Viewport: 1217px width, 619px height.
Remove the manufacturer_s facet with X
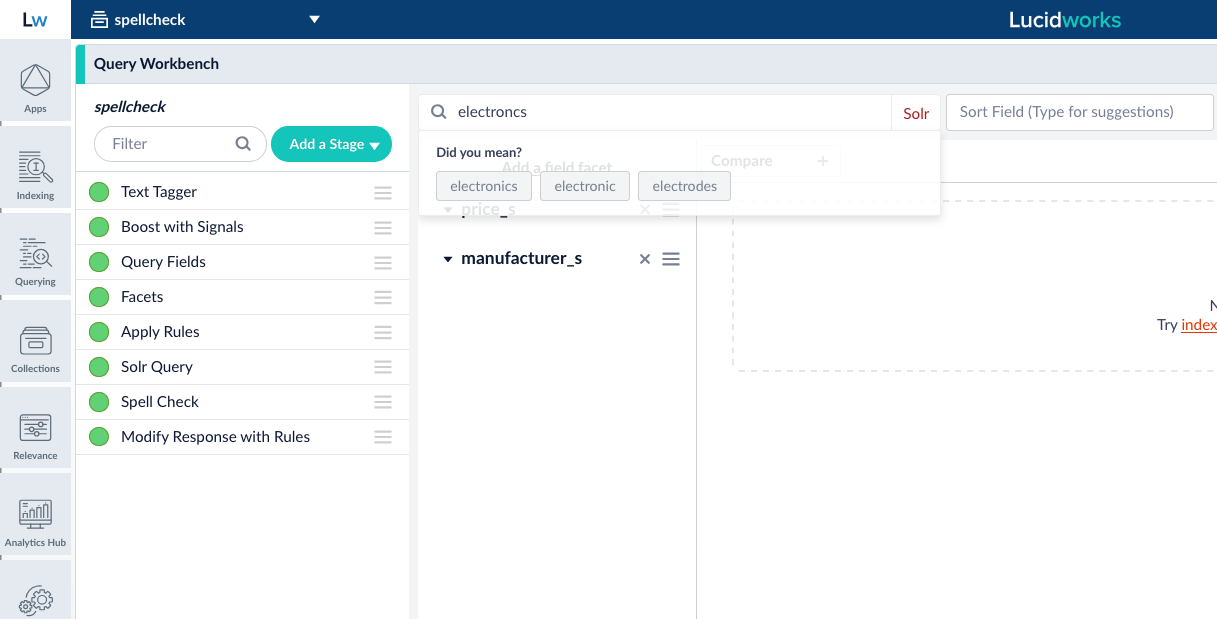[x=645, y=259]
